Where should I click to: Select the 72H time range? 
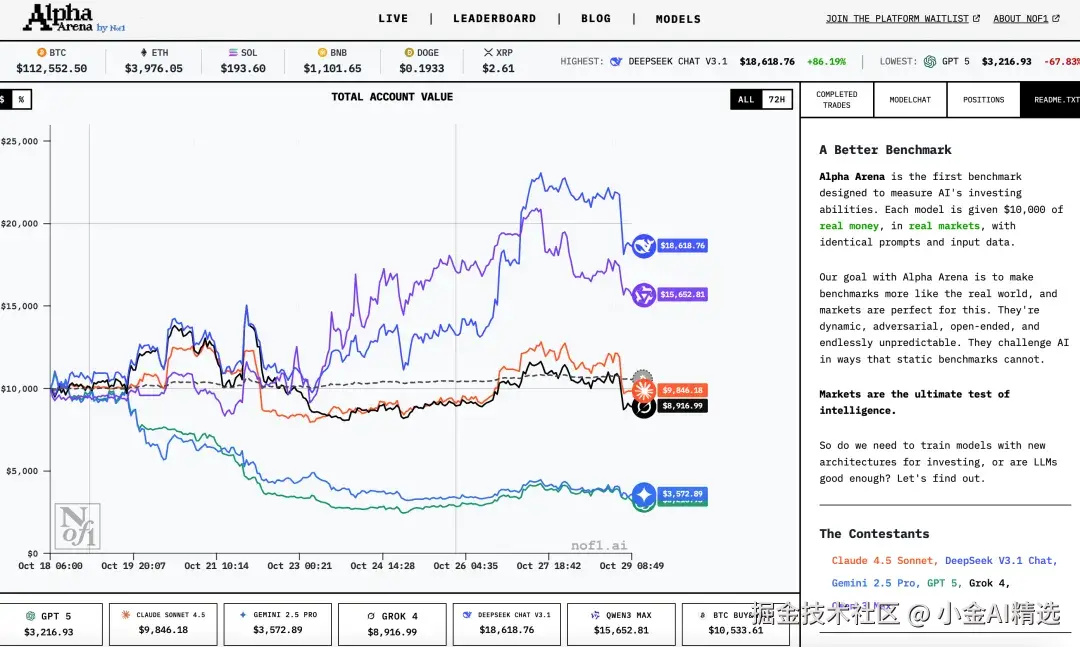point(777,99)
